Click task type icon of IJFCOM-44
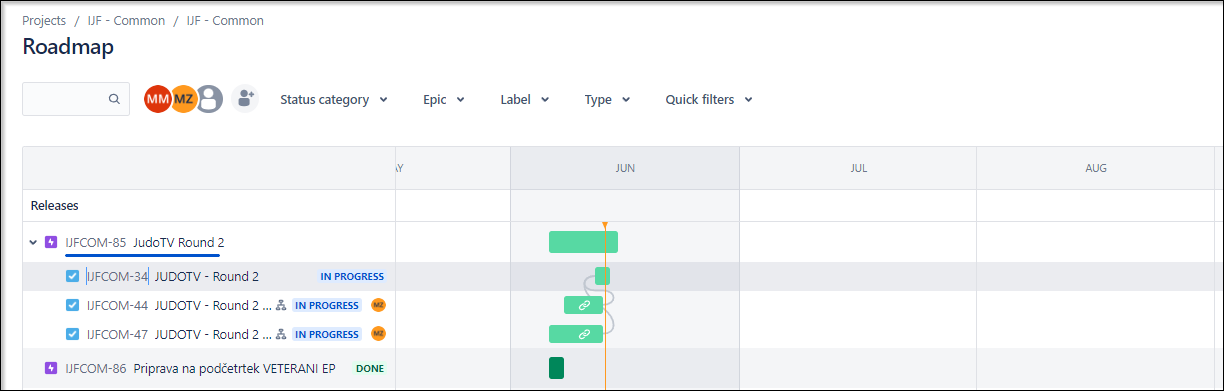 pyautogui.click(x=72, y=306)
